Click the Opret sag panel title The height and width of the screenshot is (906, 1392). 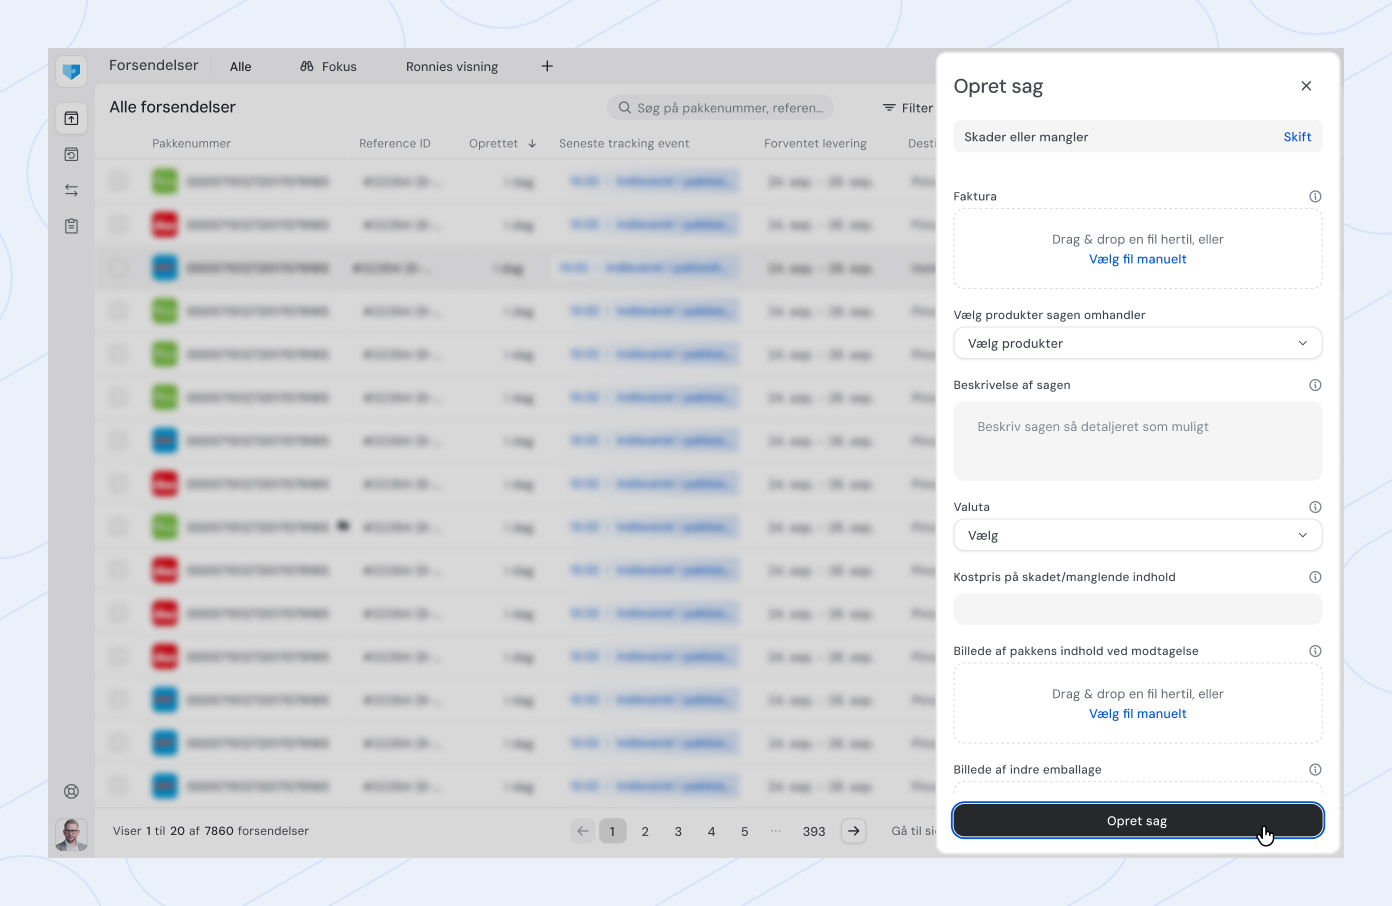coord(998,86)
